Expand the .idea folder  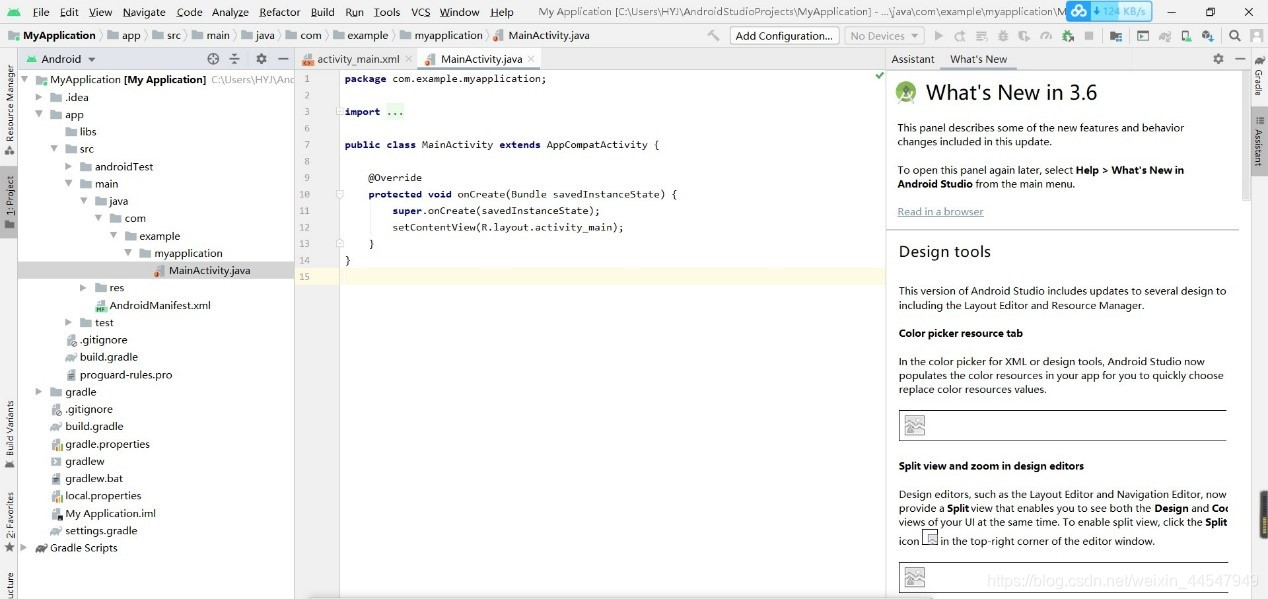(40, 97)
